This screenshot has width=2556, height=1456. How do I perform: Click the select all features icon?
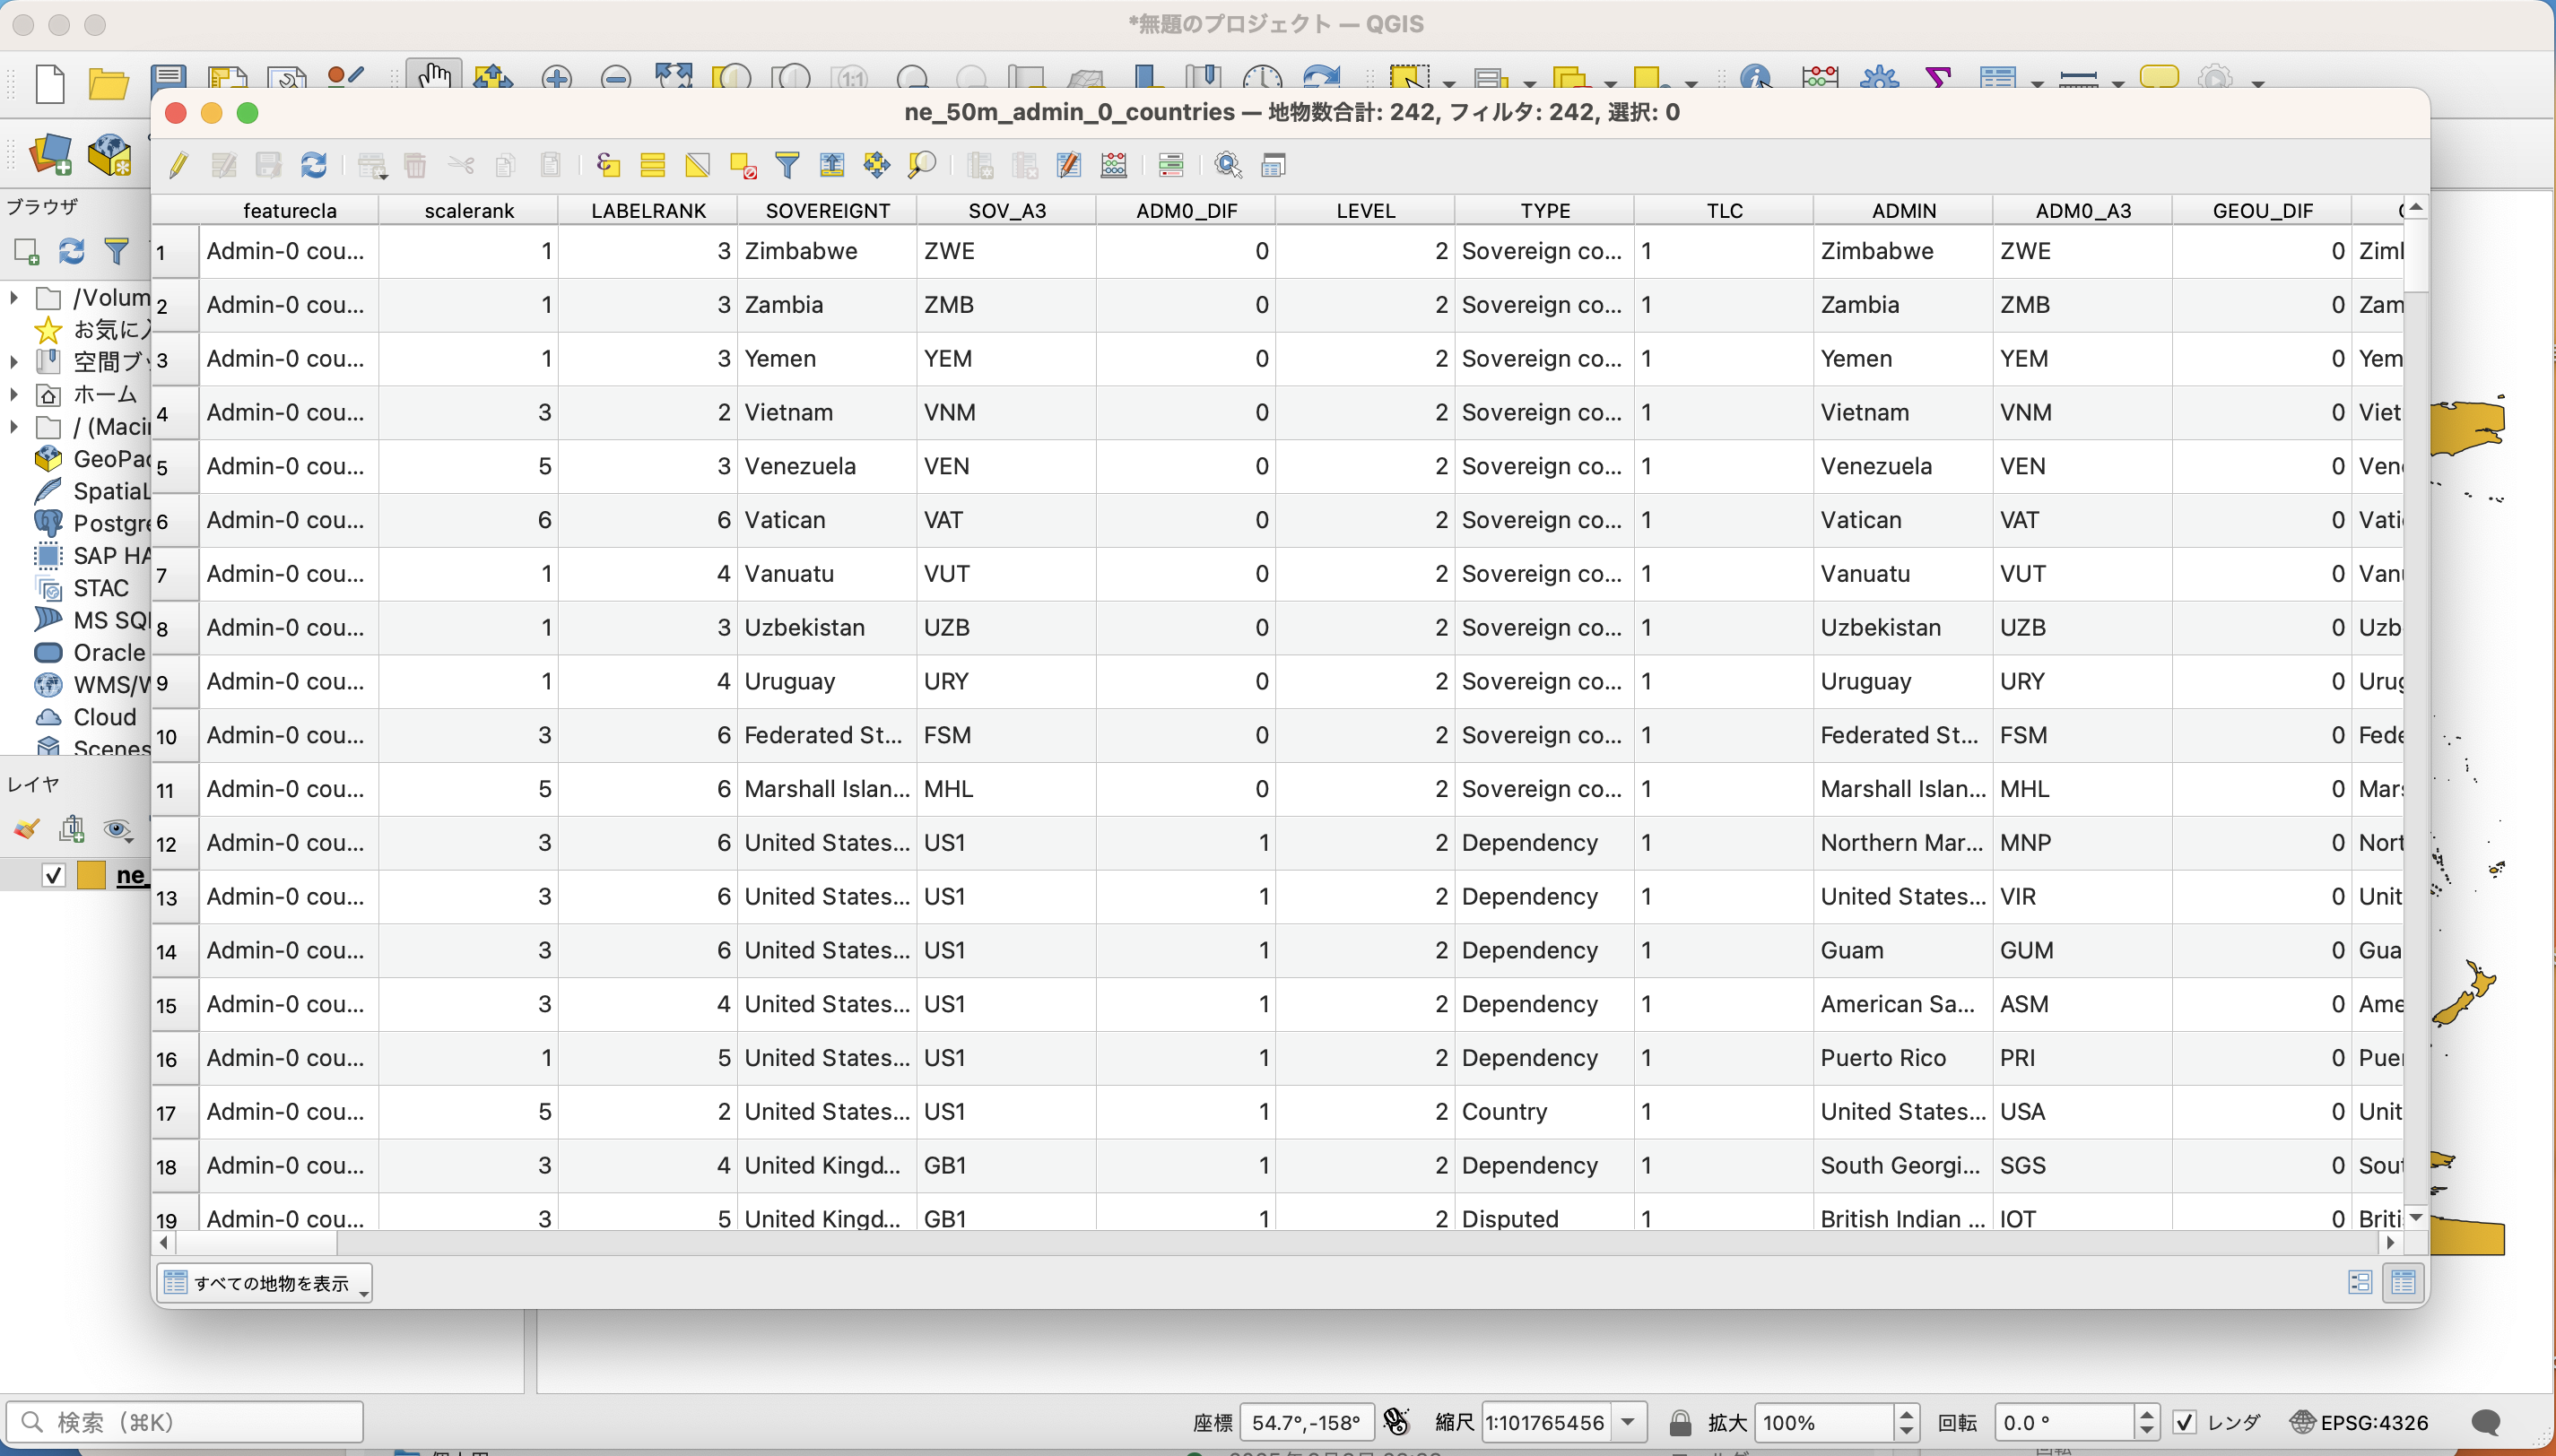click(653, 165)
